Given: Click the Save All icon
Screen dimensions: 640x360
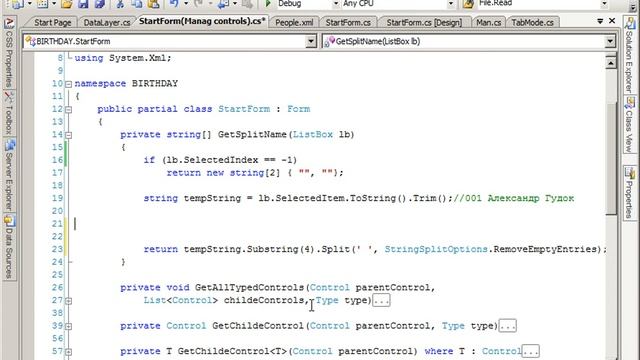Looking at the screenshot, I should pos(100,4).
